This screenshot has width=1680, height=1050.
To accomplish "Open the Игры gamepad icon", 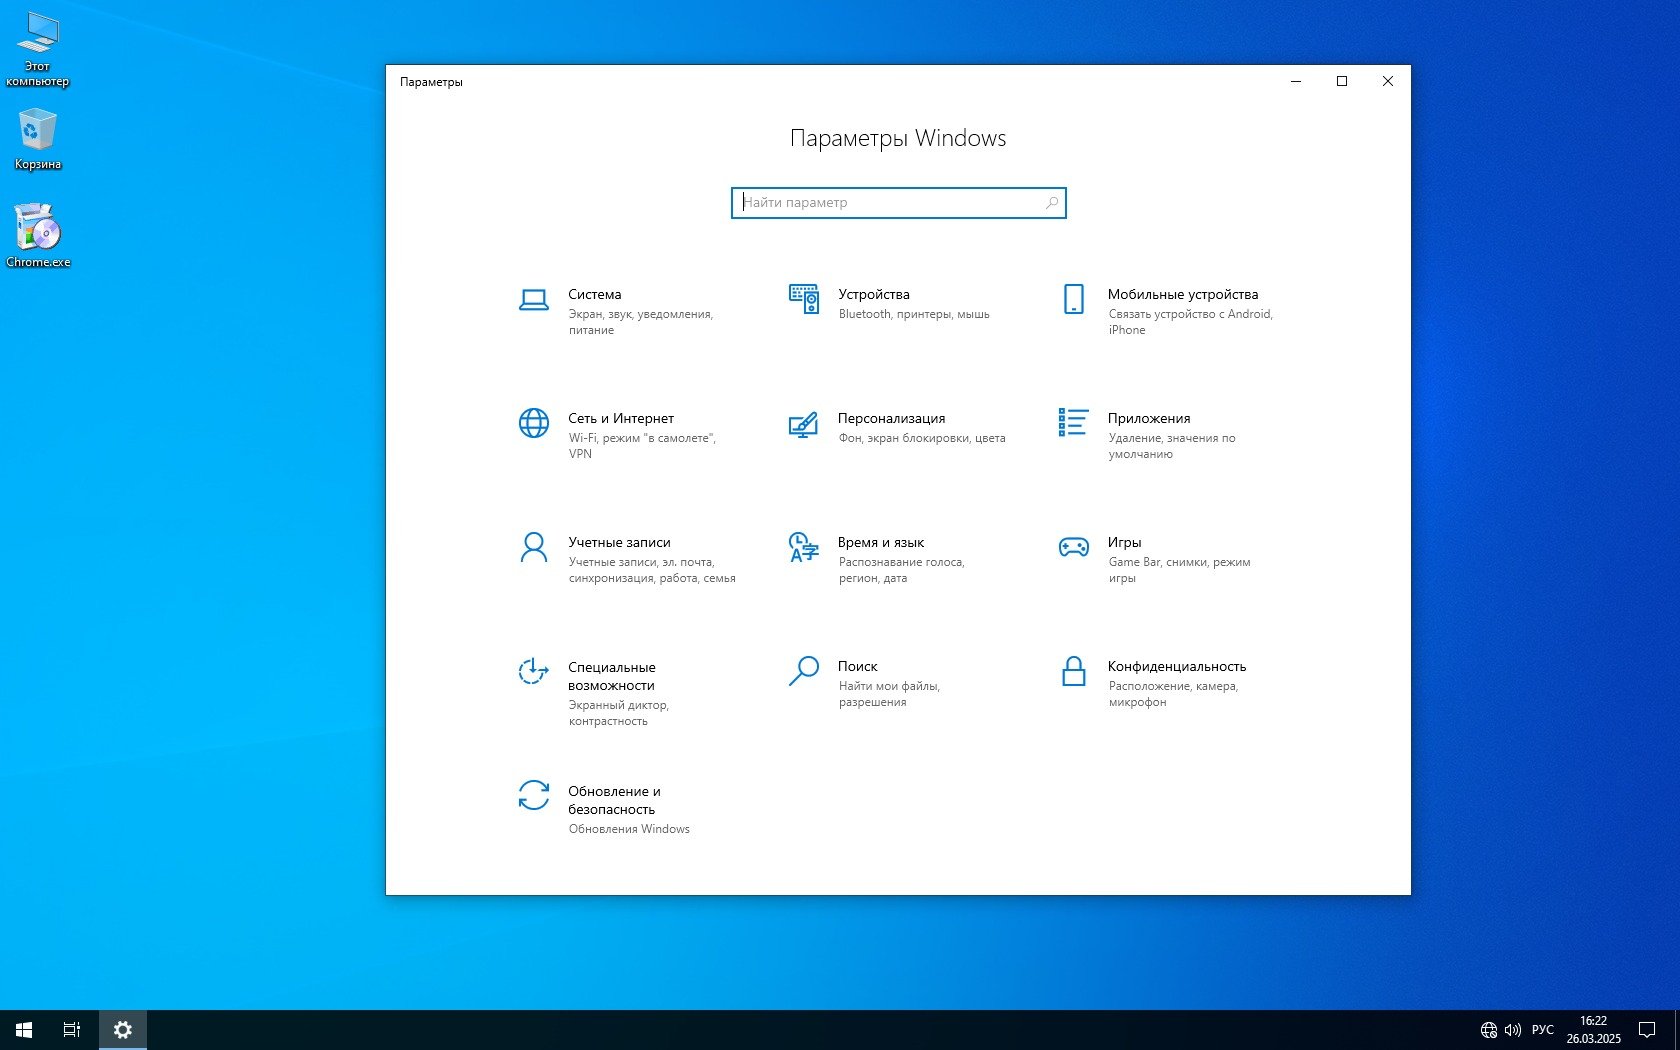I will [1073, 547].
